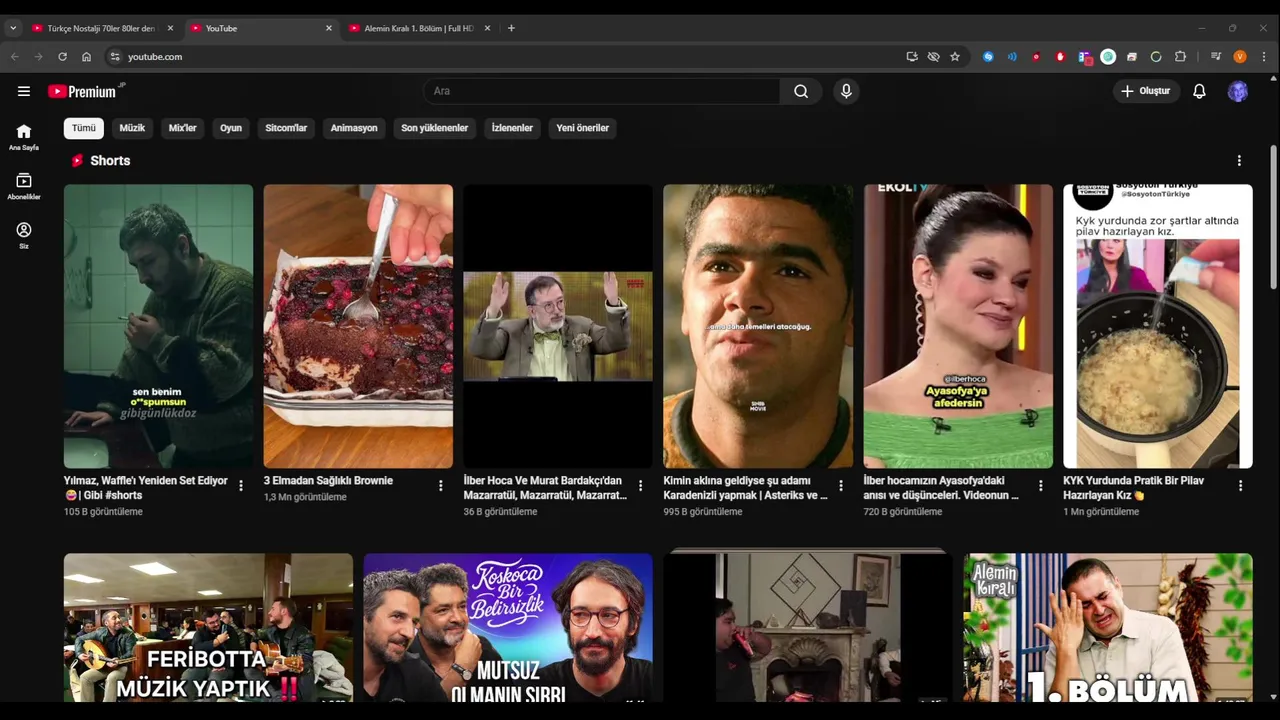This screenshot has width=1280, height=720.
Task: Open the media control playlist icon
Action: [x=1216, y=57]
